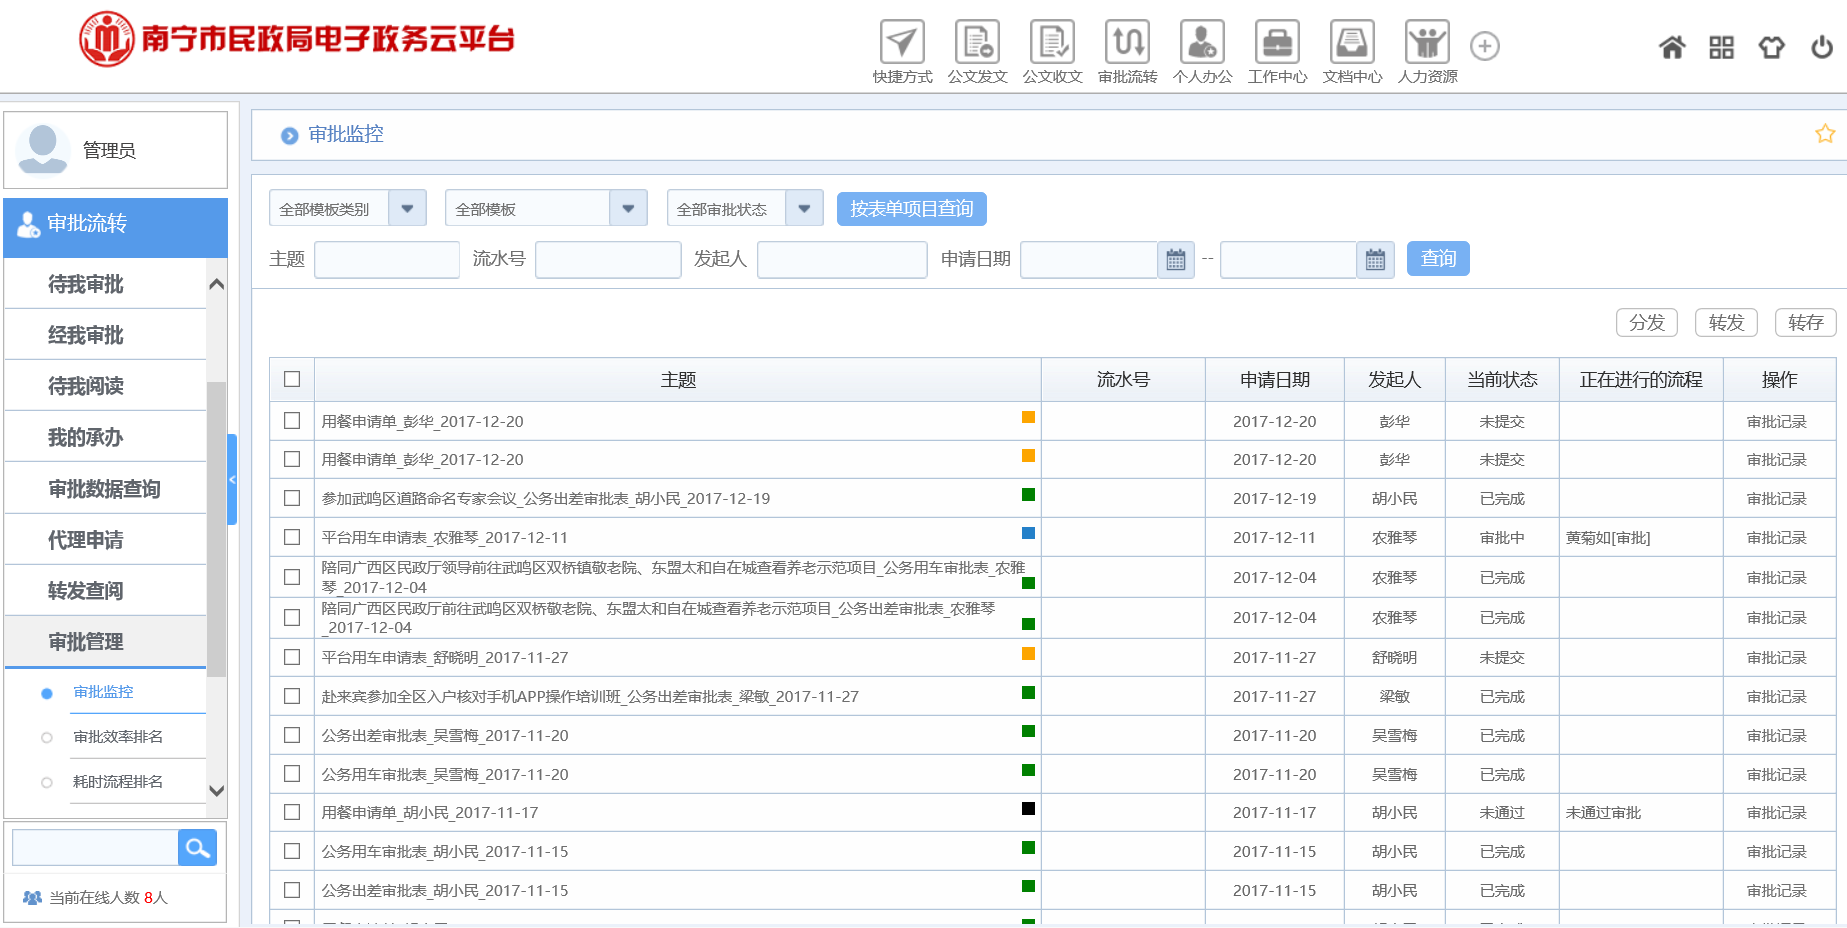The image size is (1847, 928).
Task: Select 审批数据查询 from sidebar menu
Action: tap(104, 489)
